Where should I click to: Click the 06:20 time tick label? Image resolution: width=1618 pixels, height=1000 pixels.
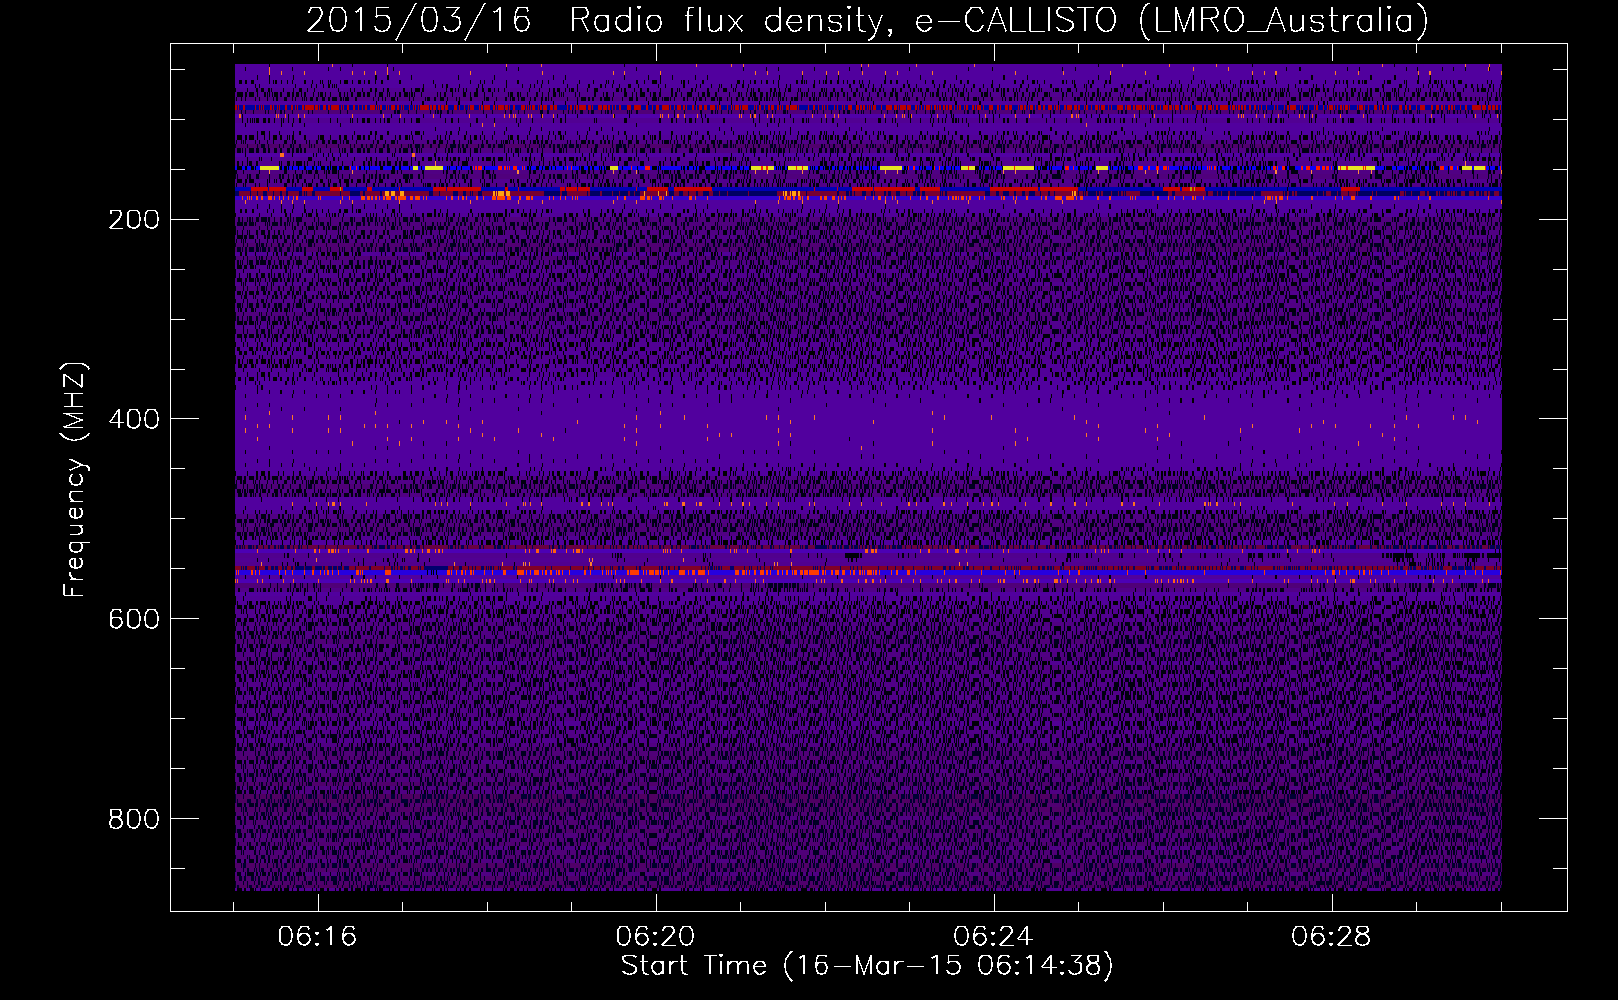(656, 937)
